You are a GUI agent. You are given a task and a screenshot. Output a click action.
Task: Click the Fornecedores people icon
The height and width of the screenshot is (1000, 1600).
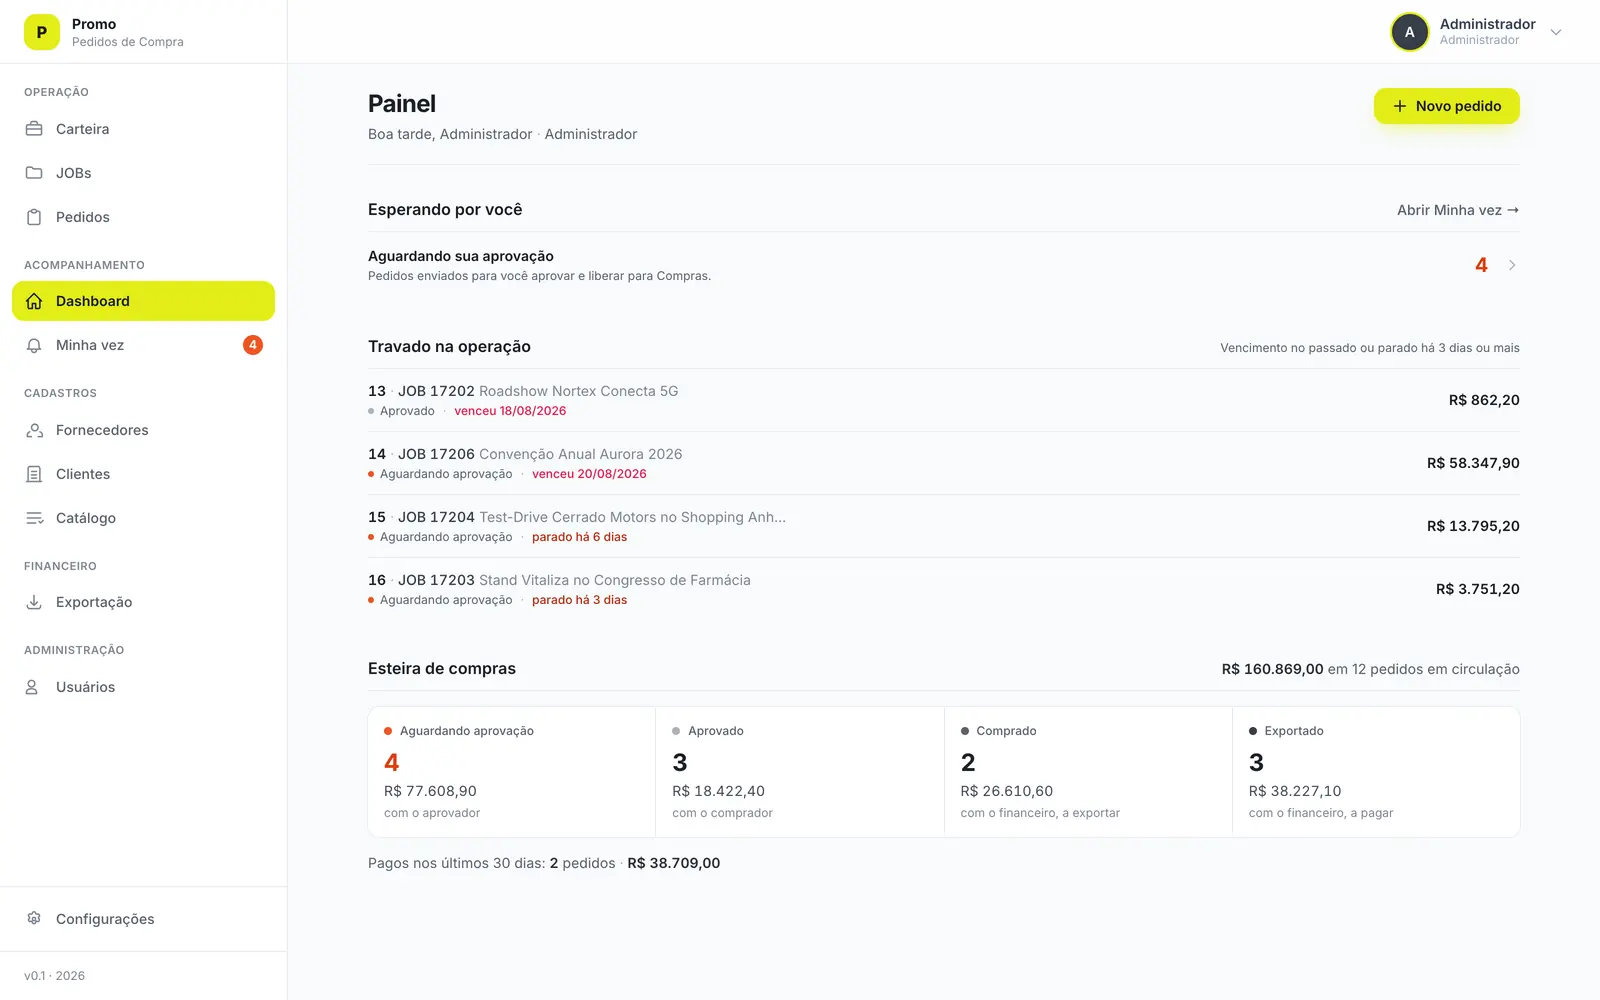point(34,430)
